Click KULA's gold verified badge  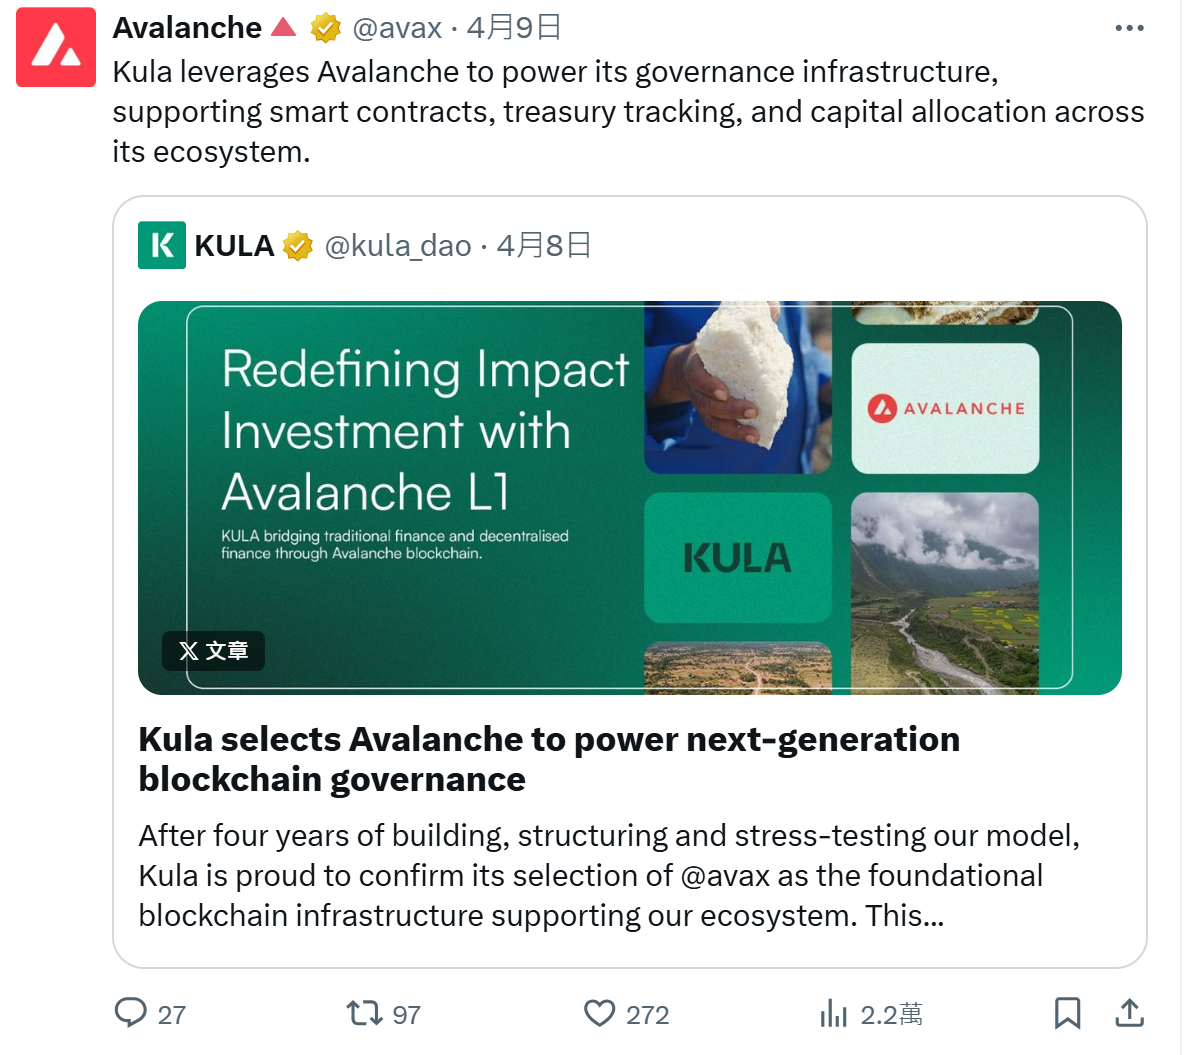pyautogui.click(x=297, y=246)
